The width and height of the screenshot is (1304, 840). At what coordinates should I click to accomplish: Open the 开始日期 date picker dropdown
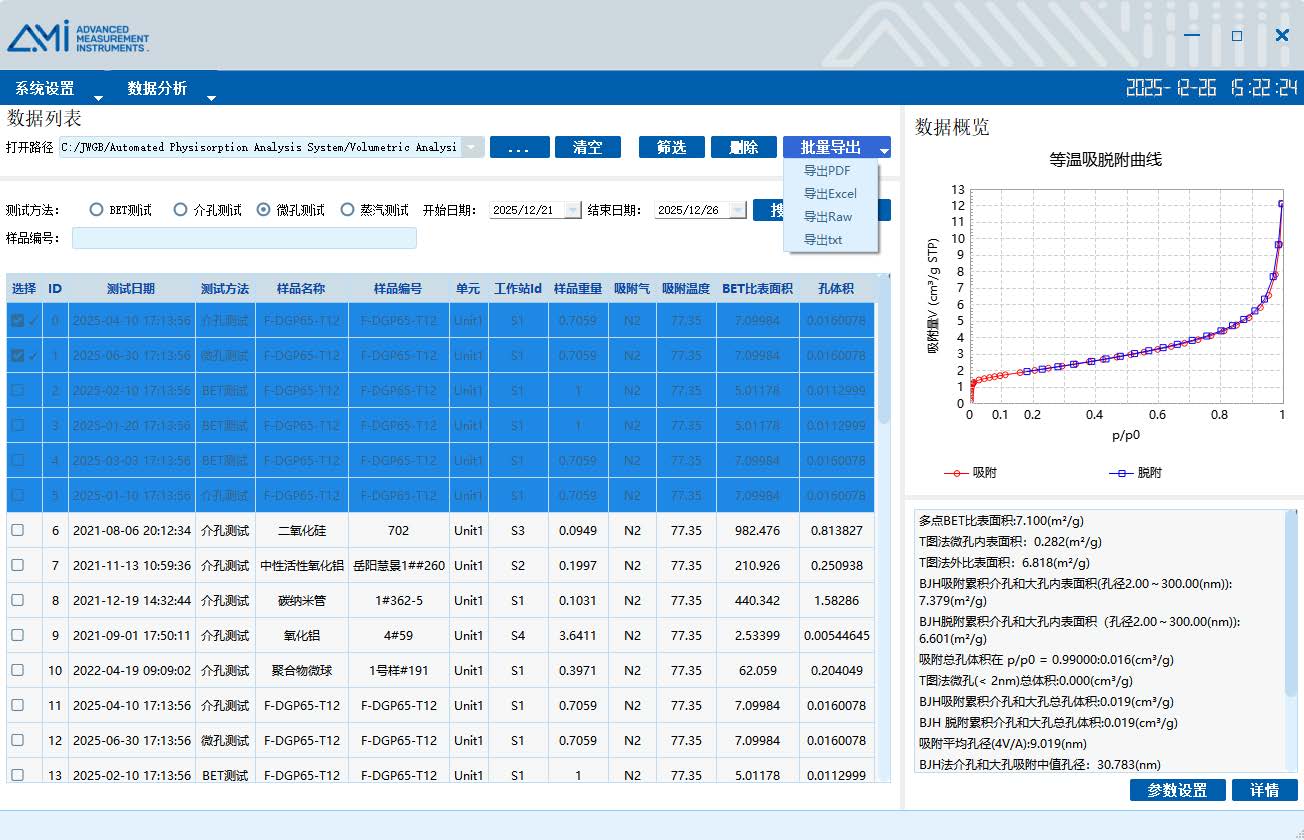(572, 210)
